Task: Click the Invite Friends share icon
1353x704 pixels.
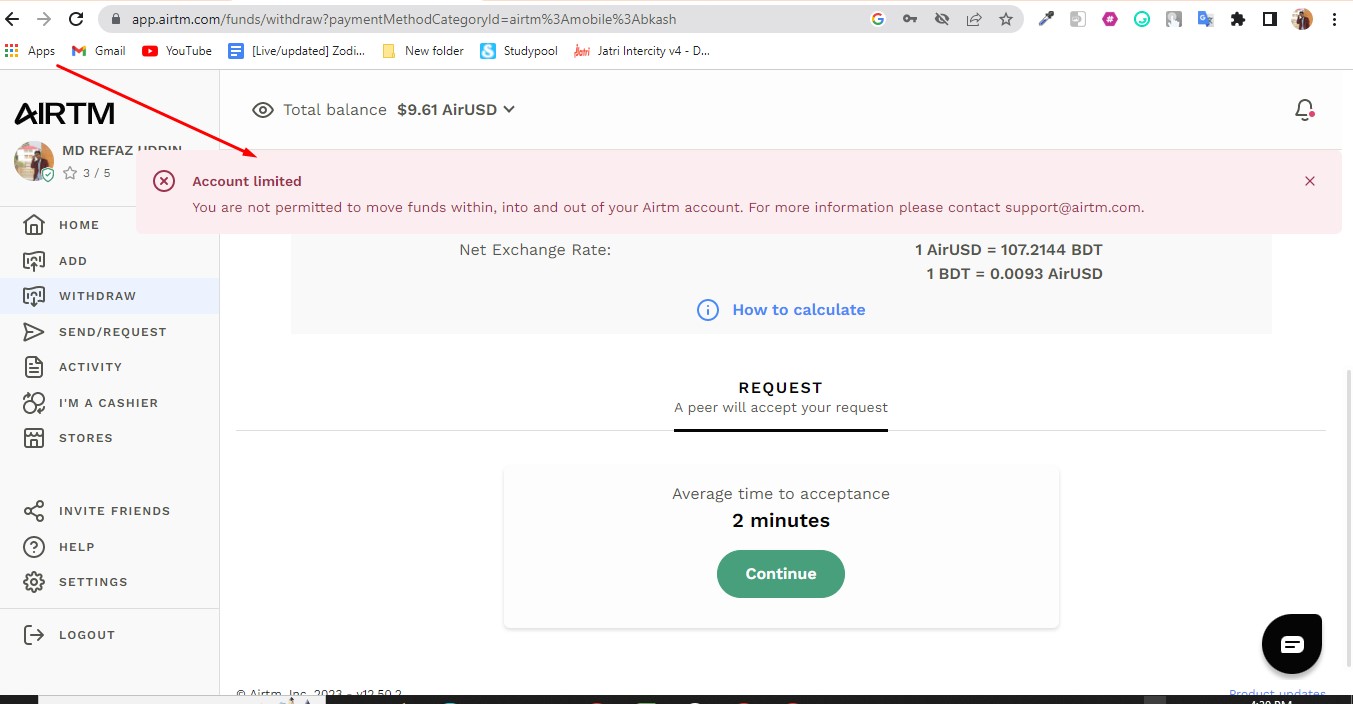Action: (x=34, y=511)
